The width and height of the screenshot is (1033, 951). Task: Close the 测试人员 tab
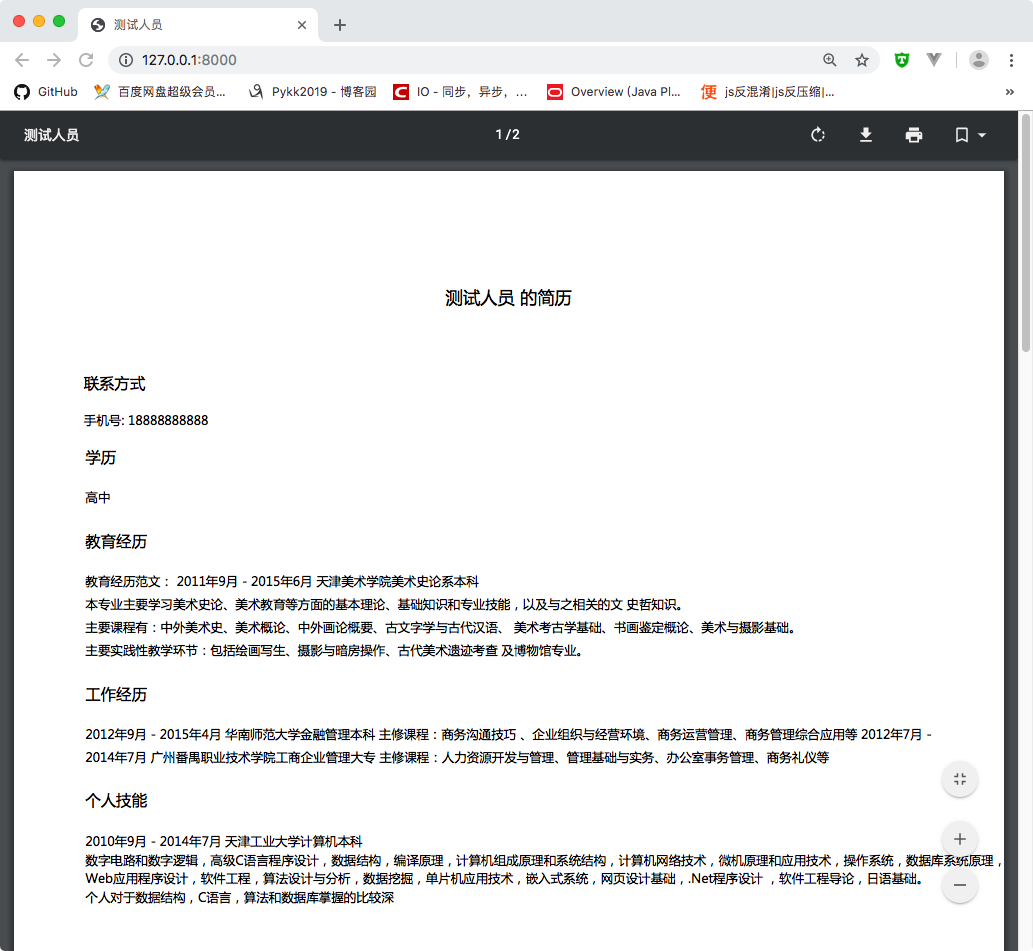(302, 25)
